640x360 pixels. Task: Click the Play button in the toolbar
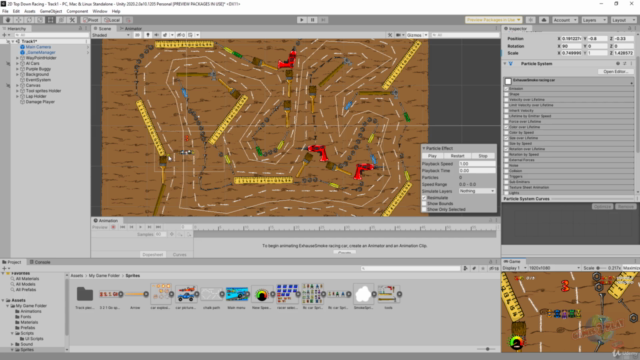click(302, 20)
